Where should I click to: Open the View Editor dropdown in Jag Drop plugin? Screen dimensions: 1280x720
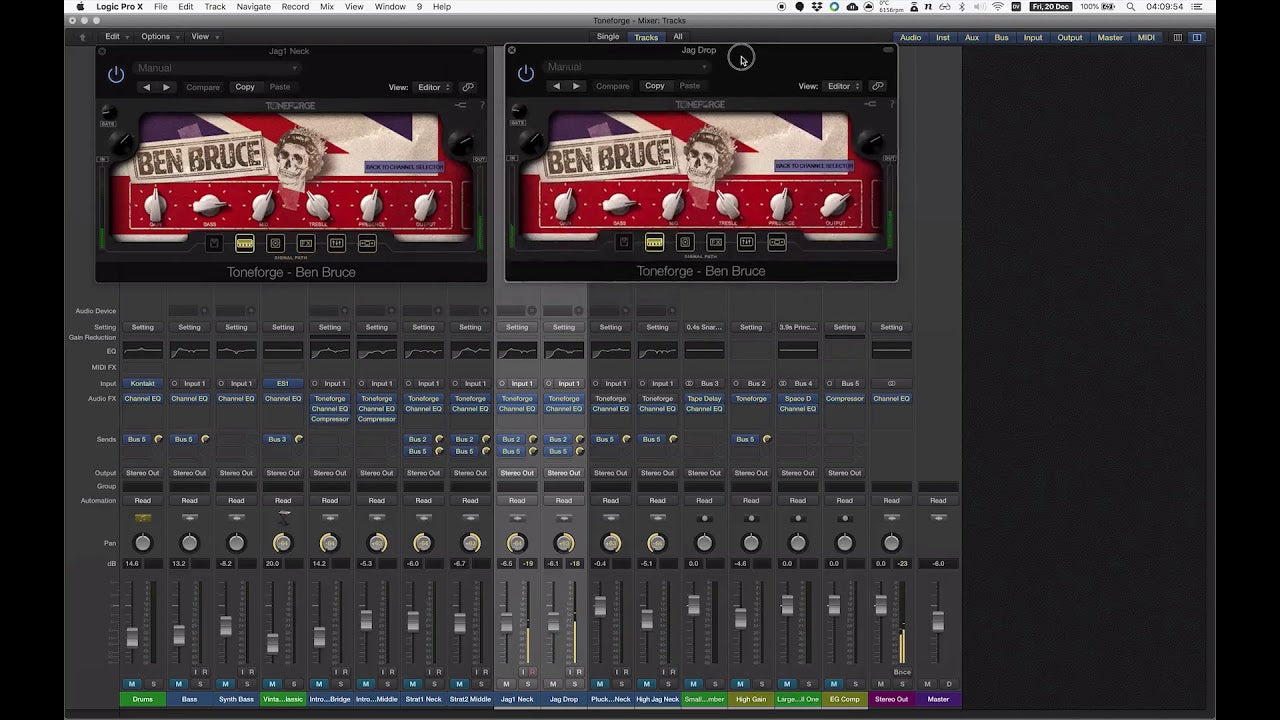[x=841, y=86]
